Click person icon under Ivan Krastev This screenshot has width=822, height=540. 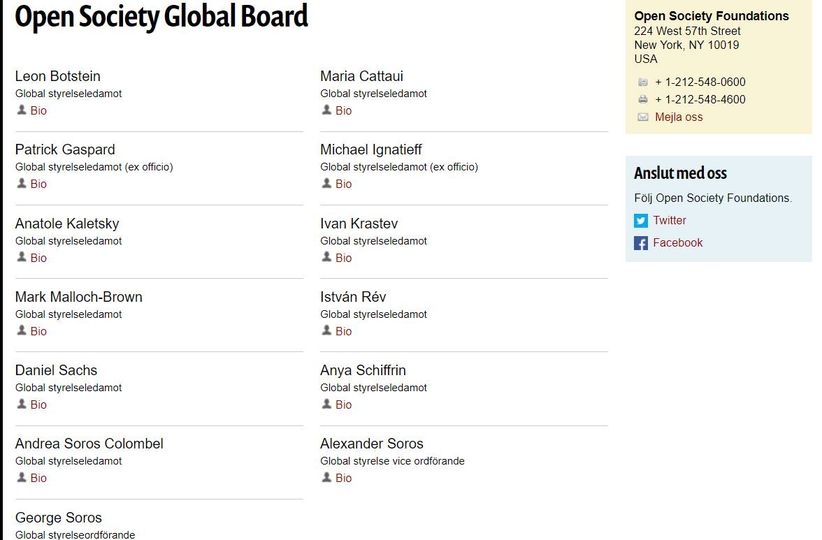pos(326,257)
